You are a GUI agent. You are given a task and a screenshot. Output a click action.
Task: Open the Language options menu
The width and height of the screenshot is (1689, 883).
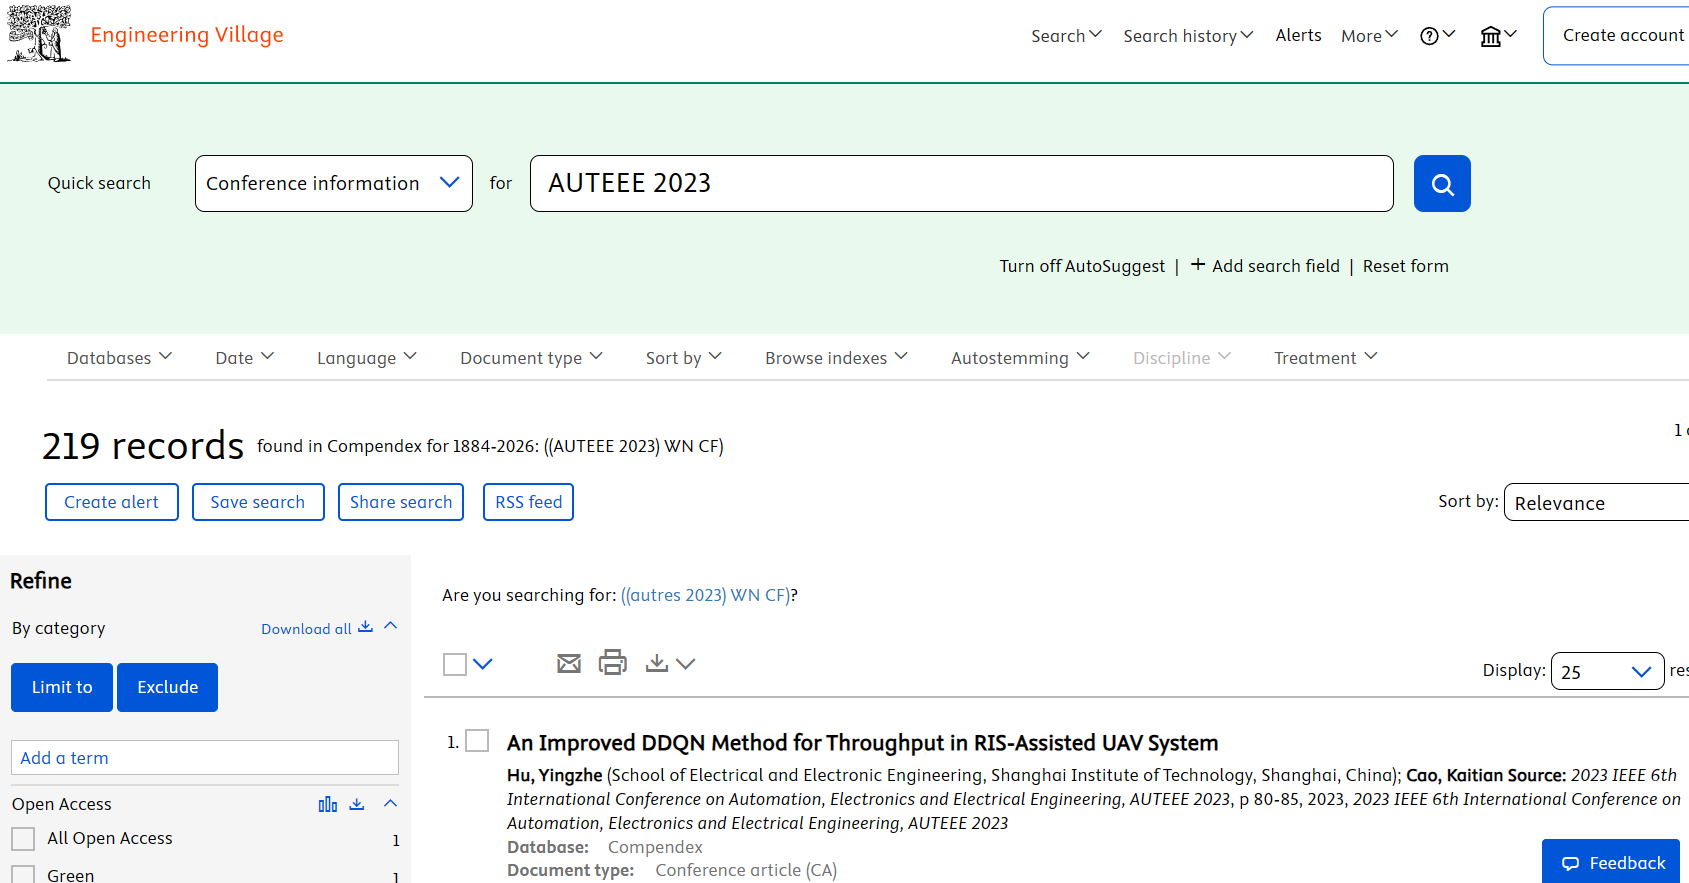pos(366,358)
